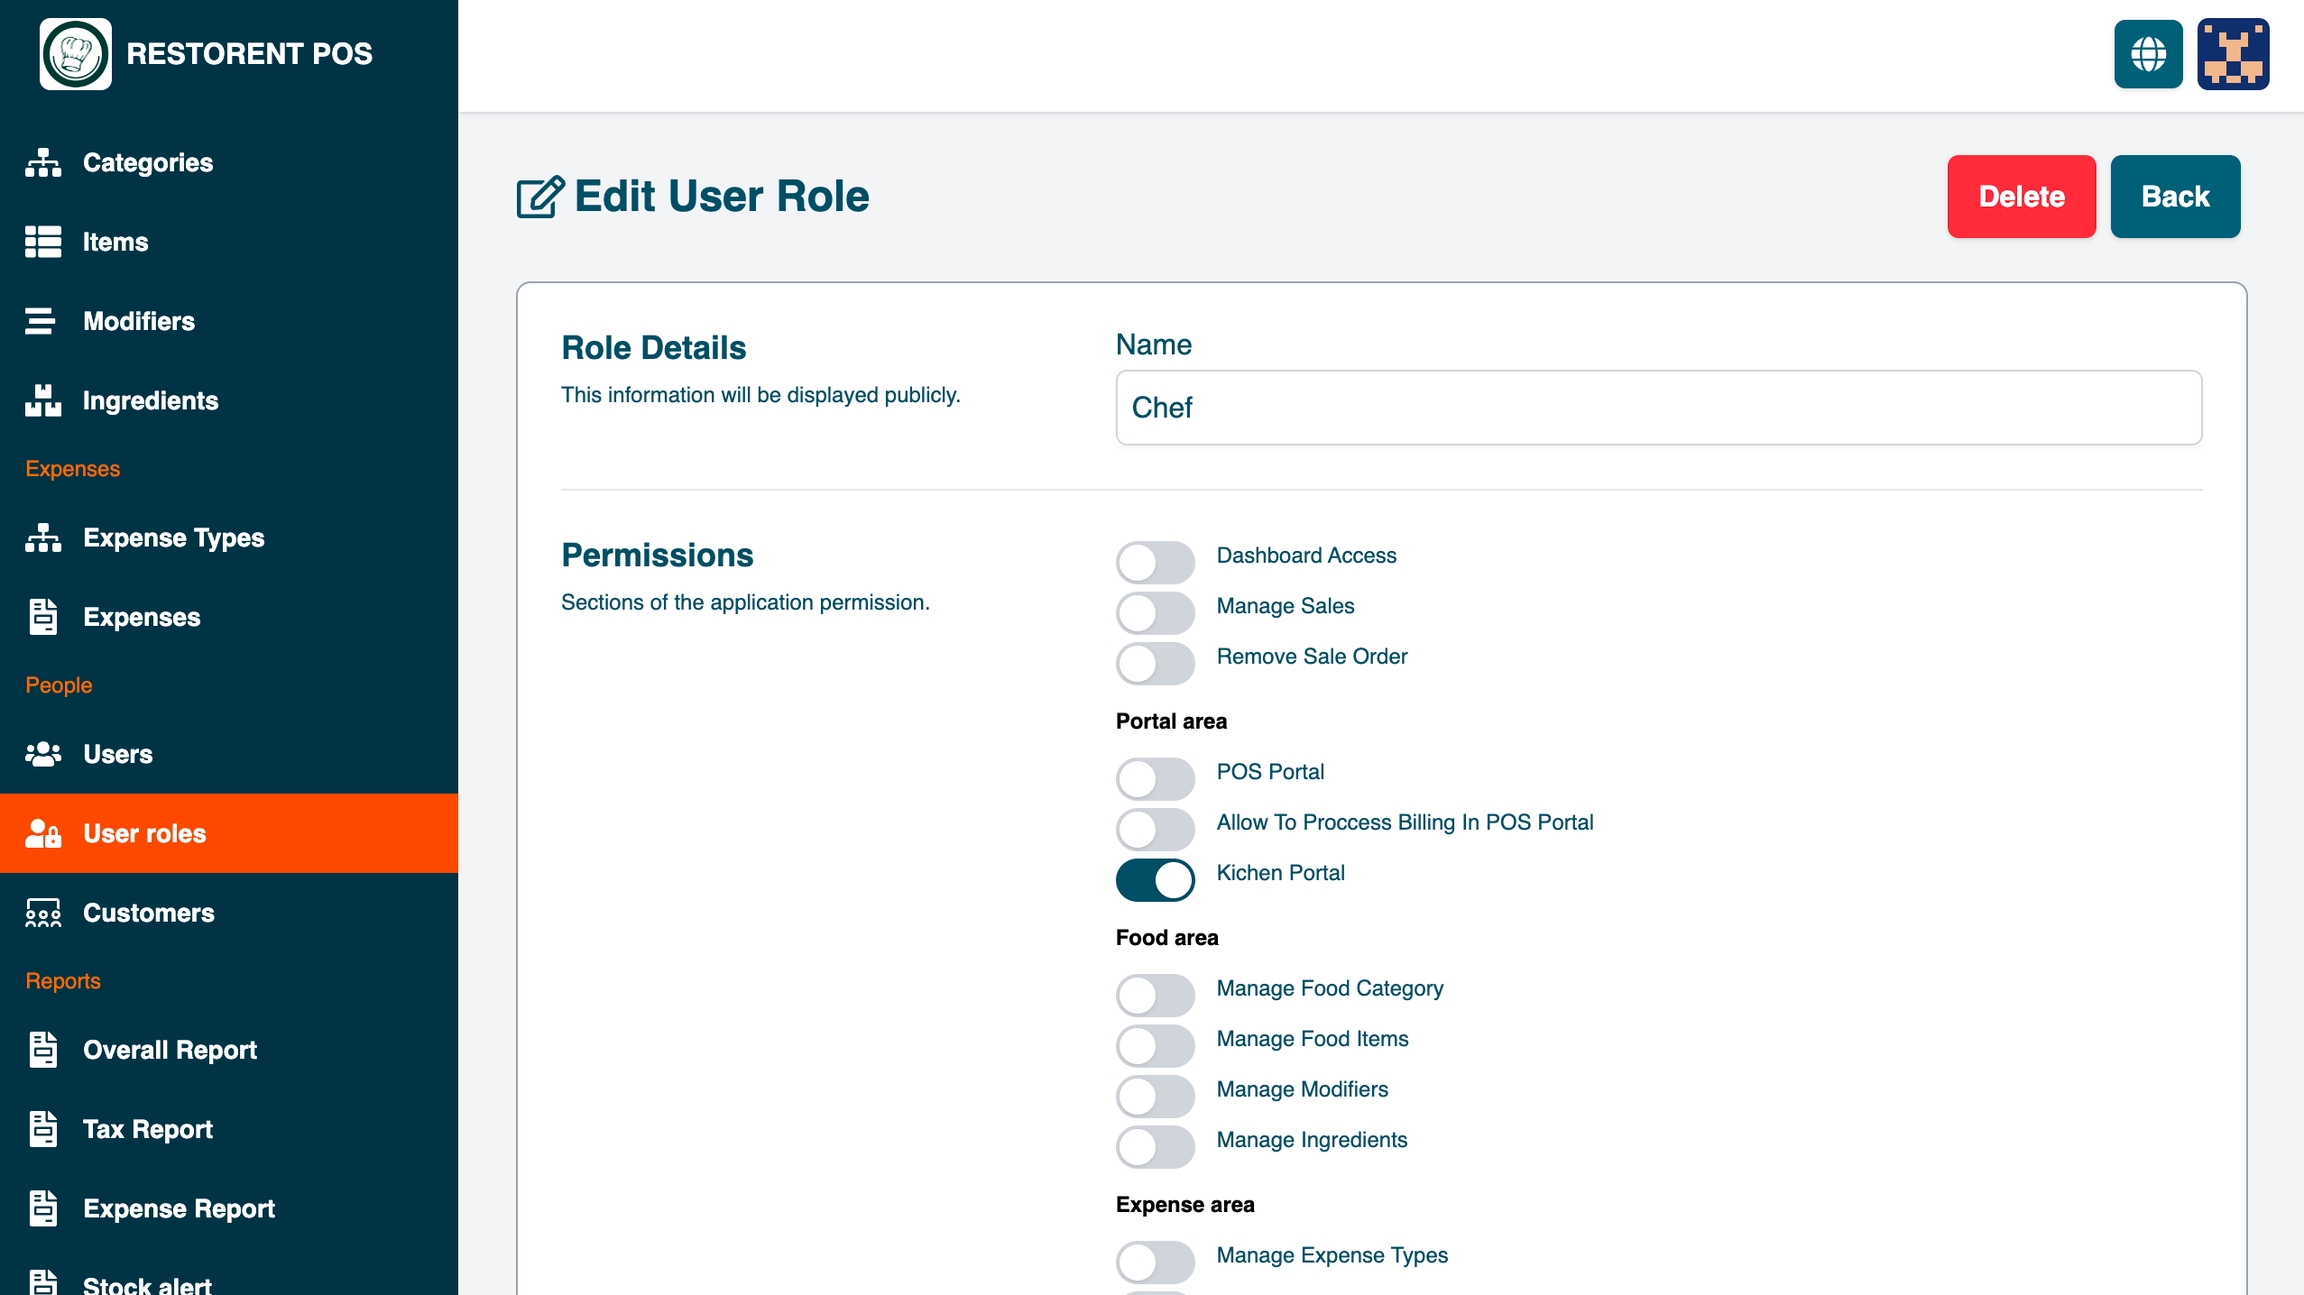Image resolution: width=2304 pixels, height=1295 pixels.
Task: Open Tax Report in sidebar
Action: pos(147,1129)
